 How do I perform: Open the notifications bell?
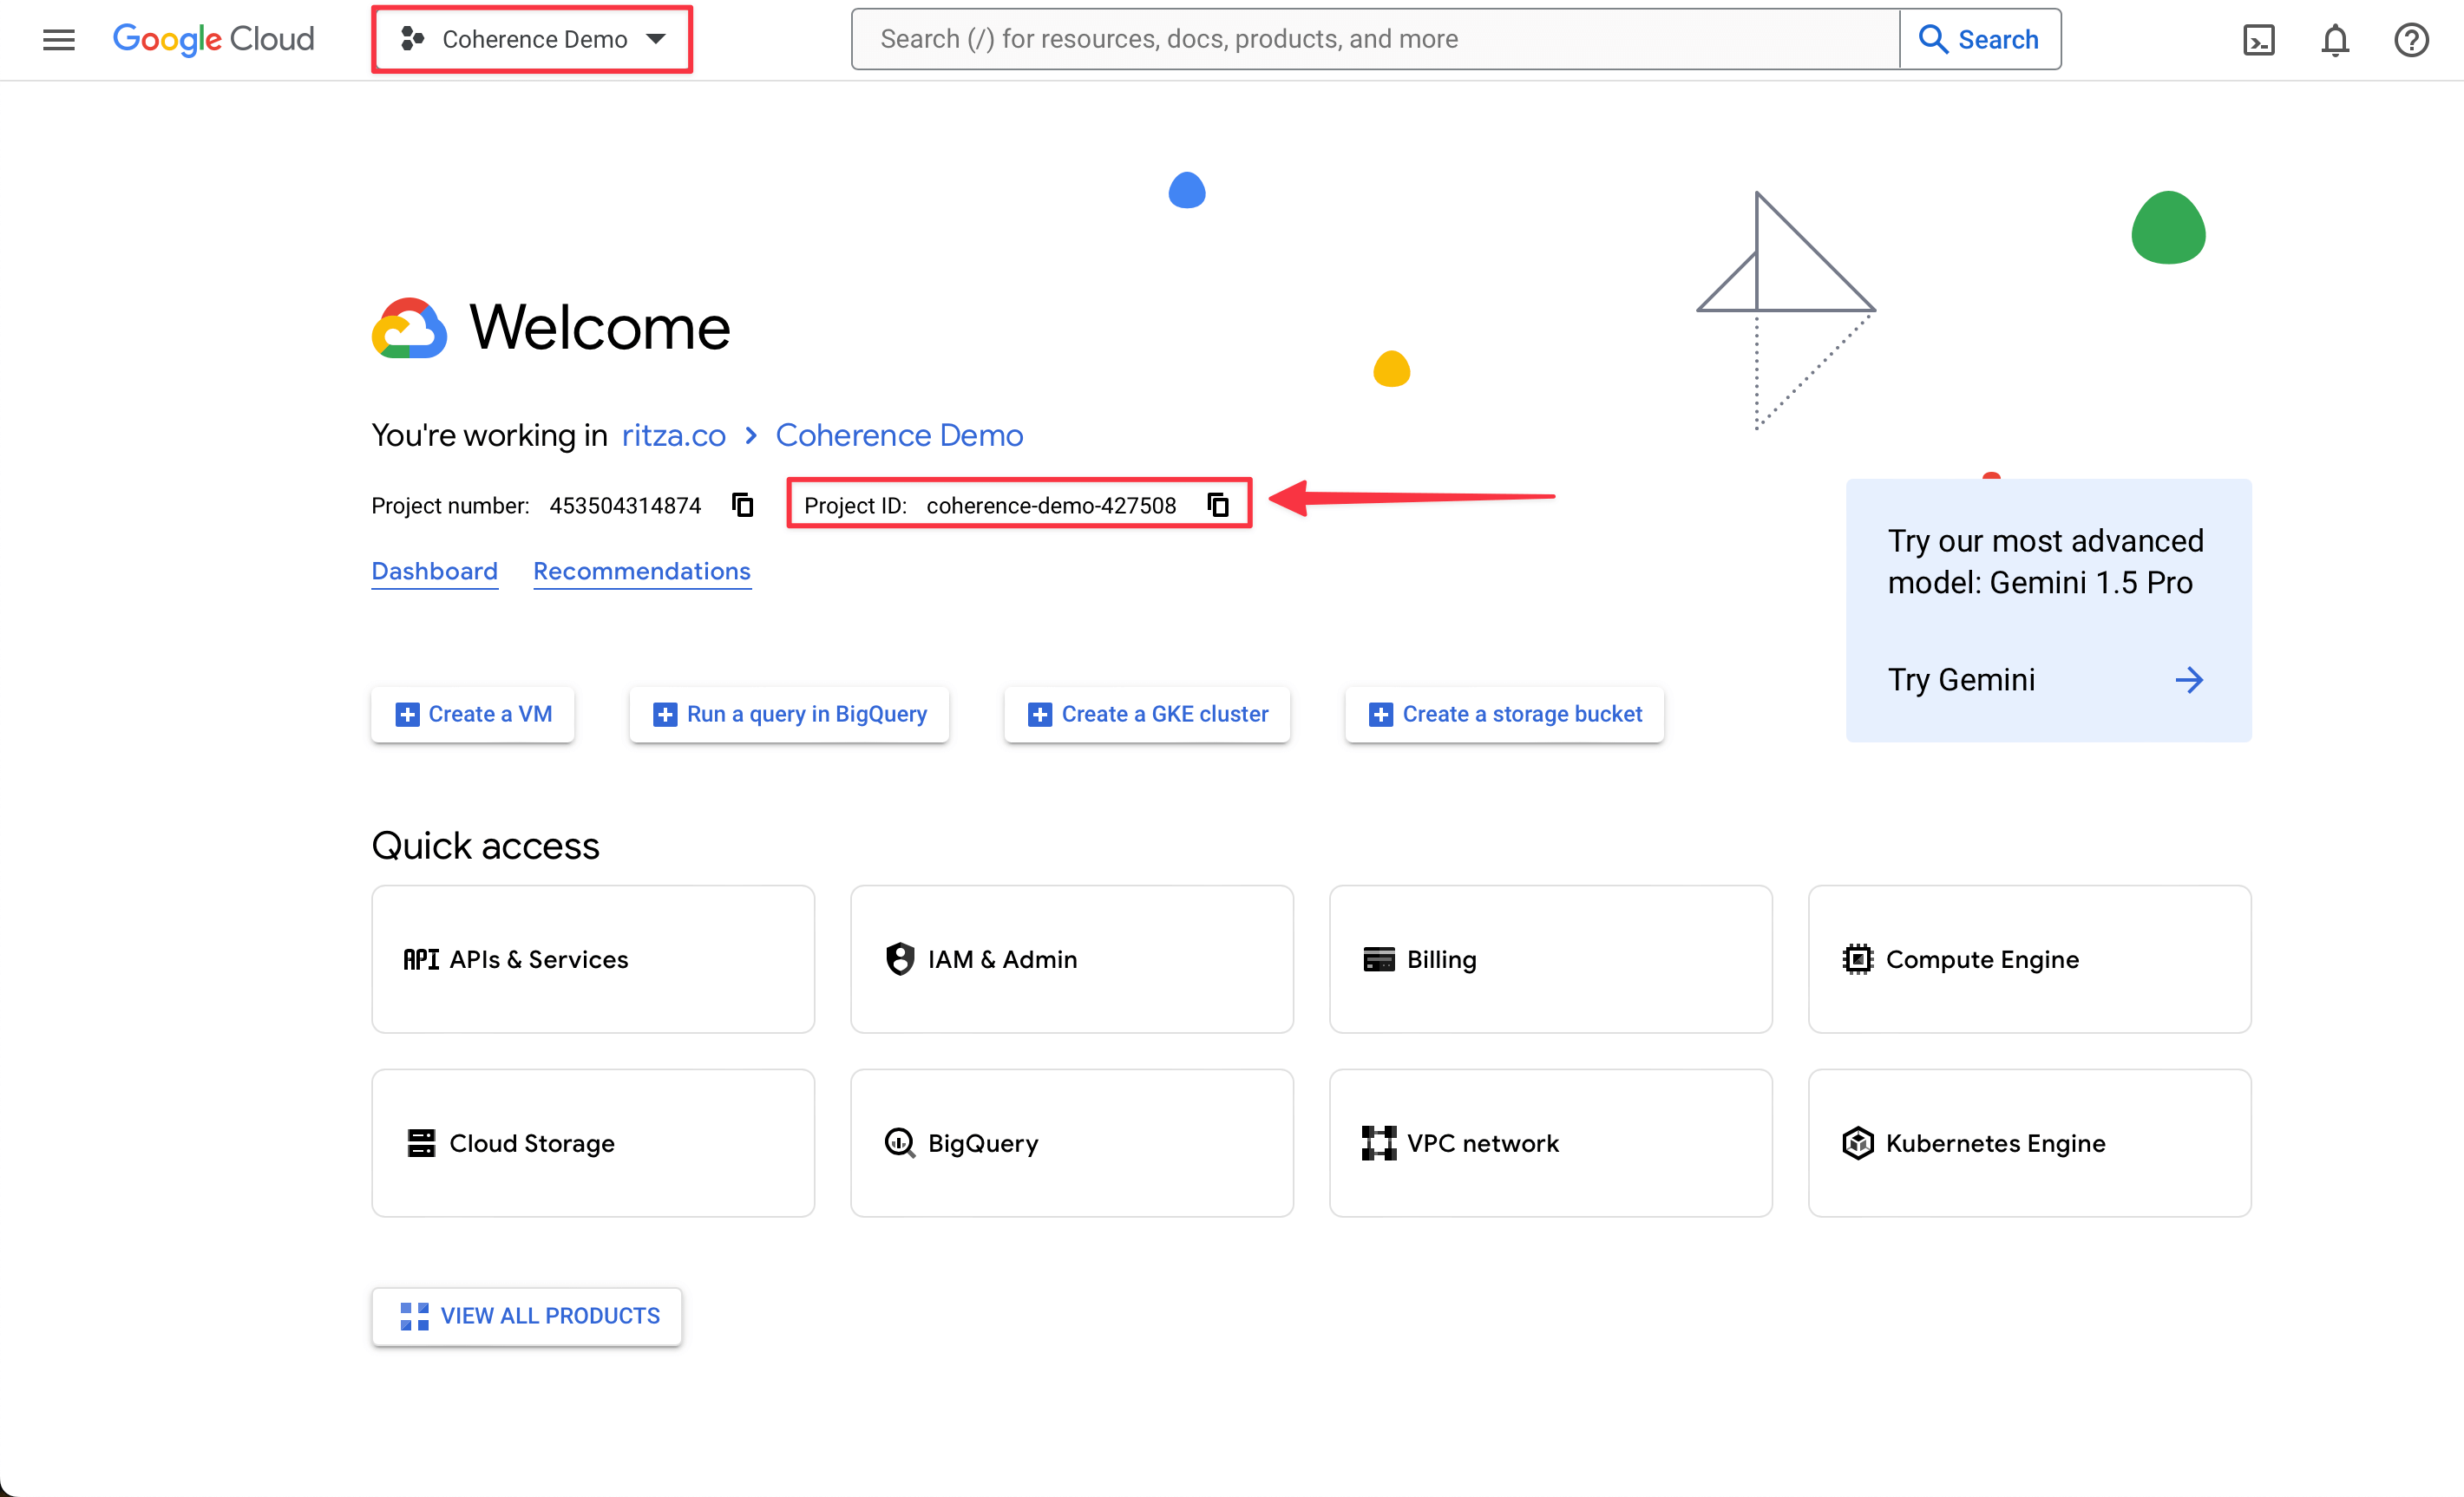(2334, 40)
